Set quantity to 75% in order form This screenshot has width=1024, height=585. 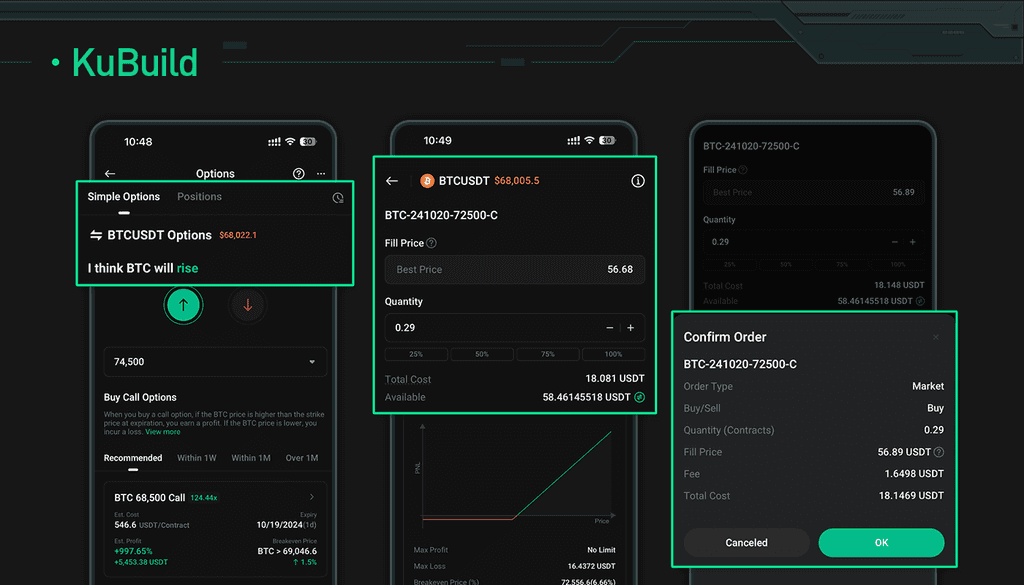[x=548, y=354]
